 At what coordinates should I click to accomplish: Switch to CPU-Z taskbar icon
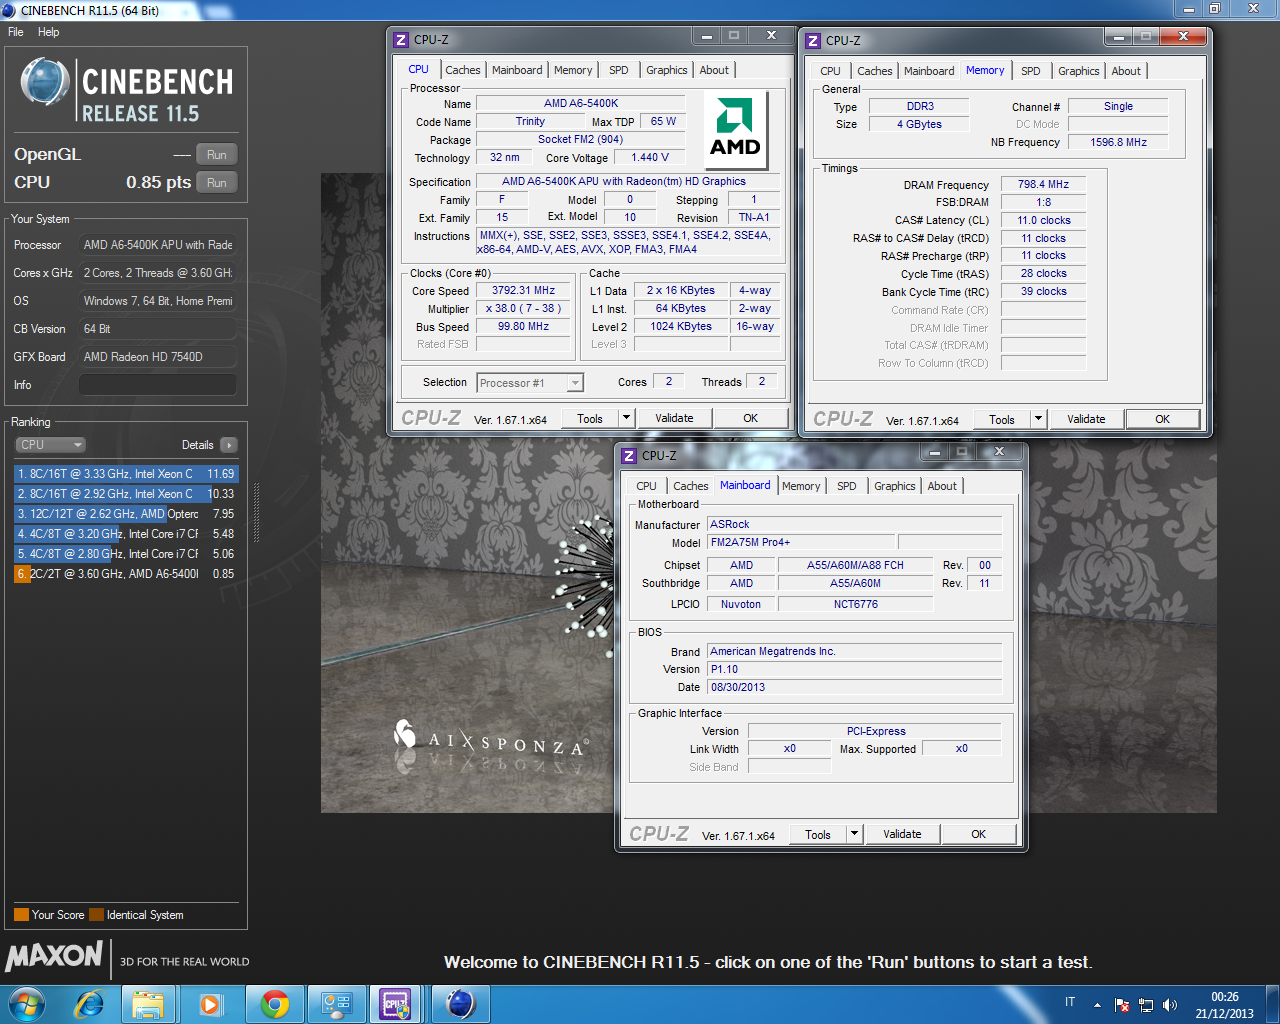coord(396,1004)
